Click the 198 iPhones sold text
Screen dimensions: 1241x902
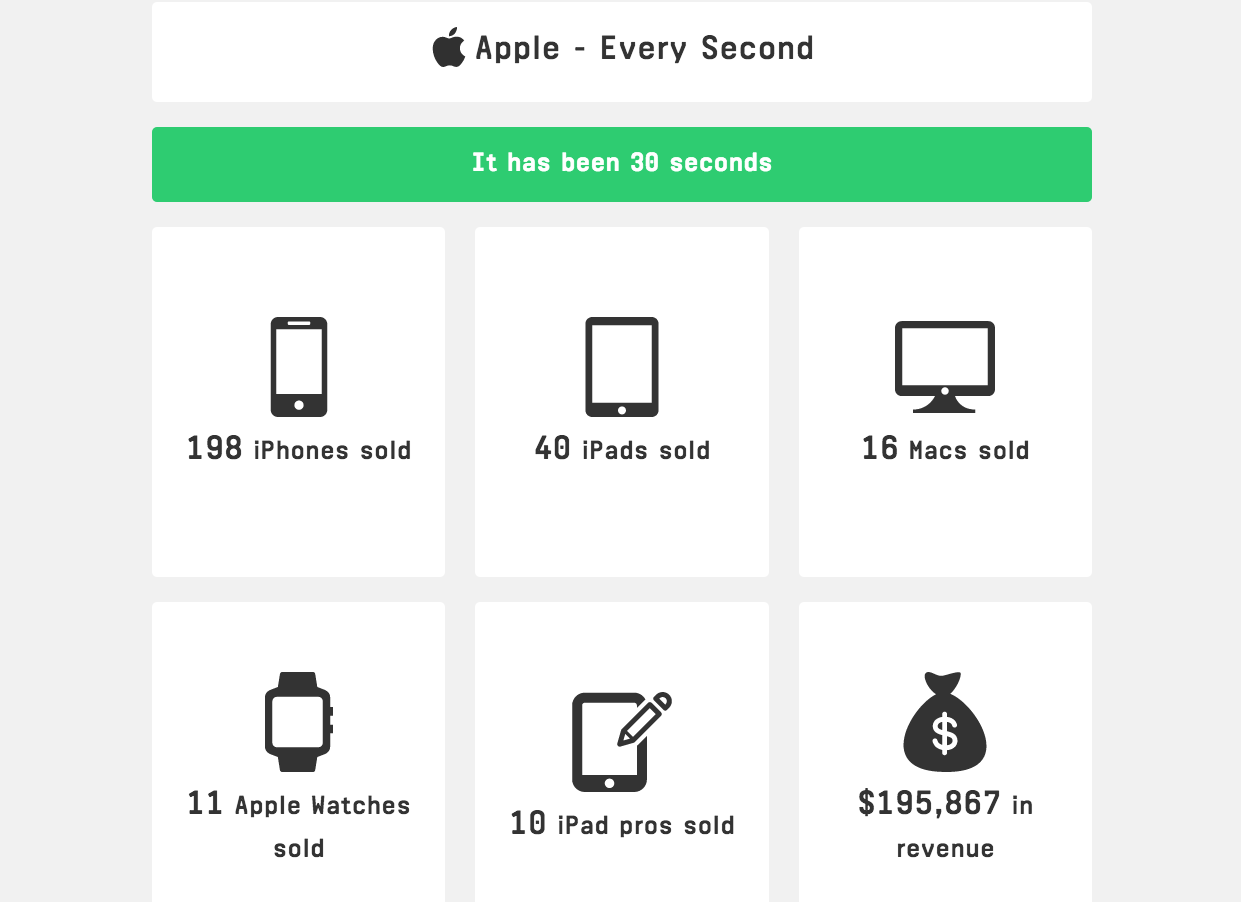[299, 449]
